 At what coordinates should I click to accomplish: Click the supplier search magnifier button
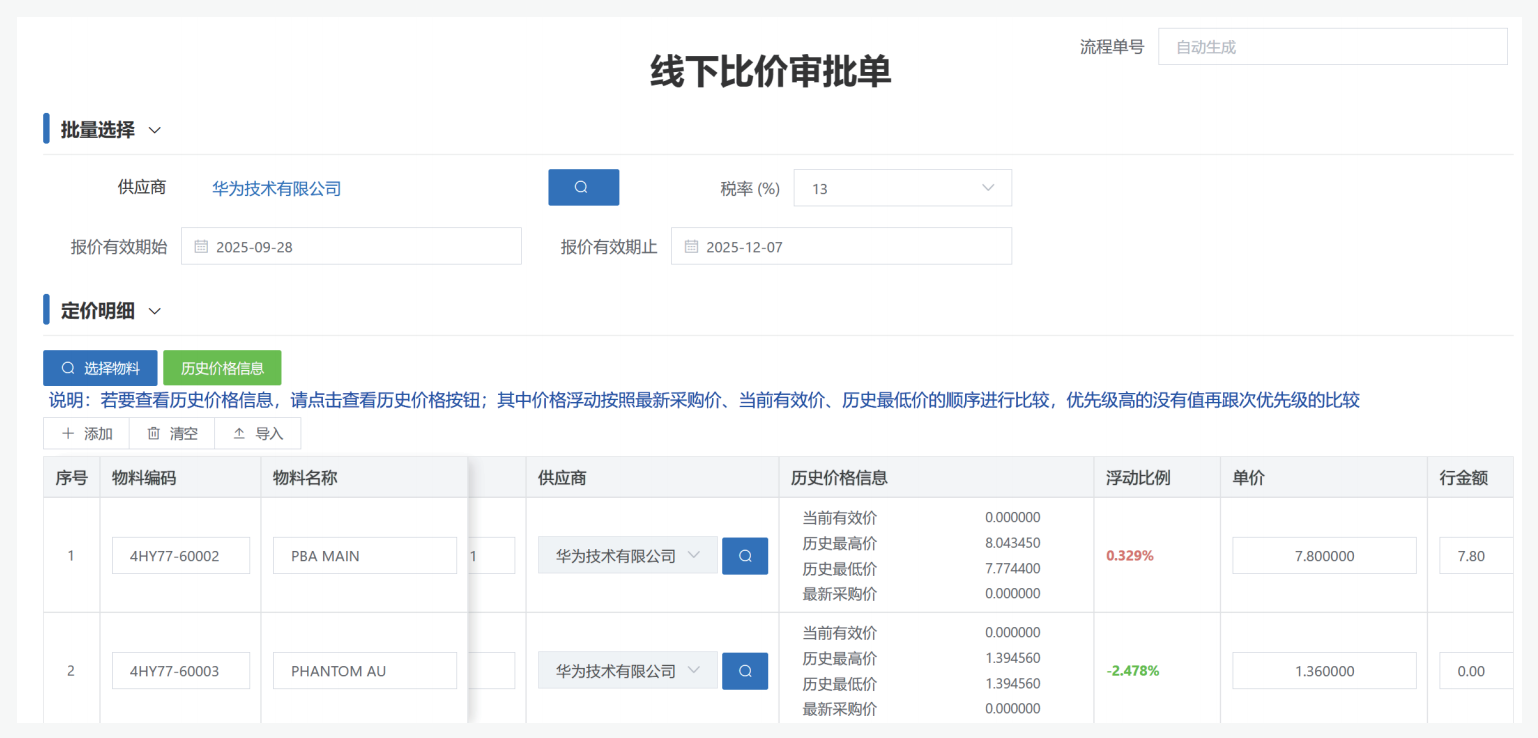583,187
